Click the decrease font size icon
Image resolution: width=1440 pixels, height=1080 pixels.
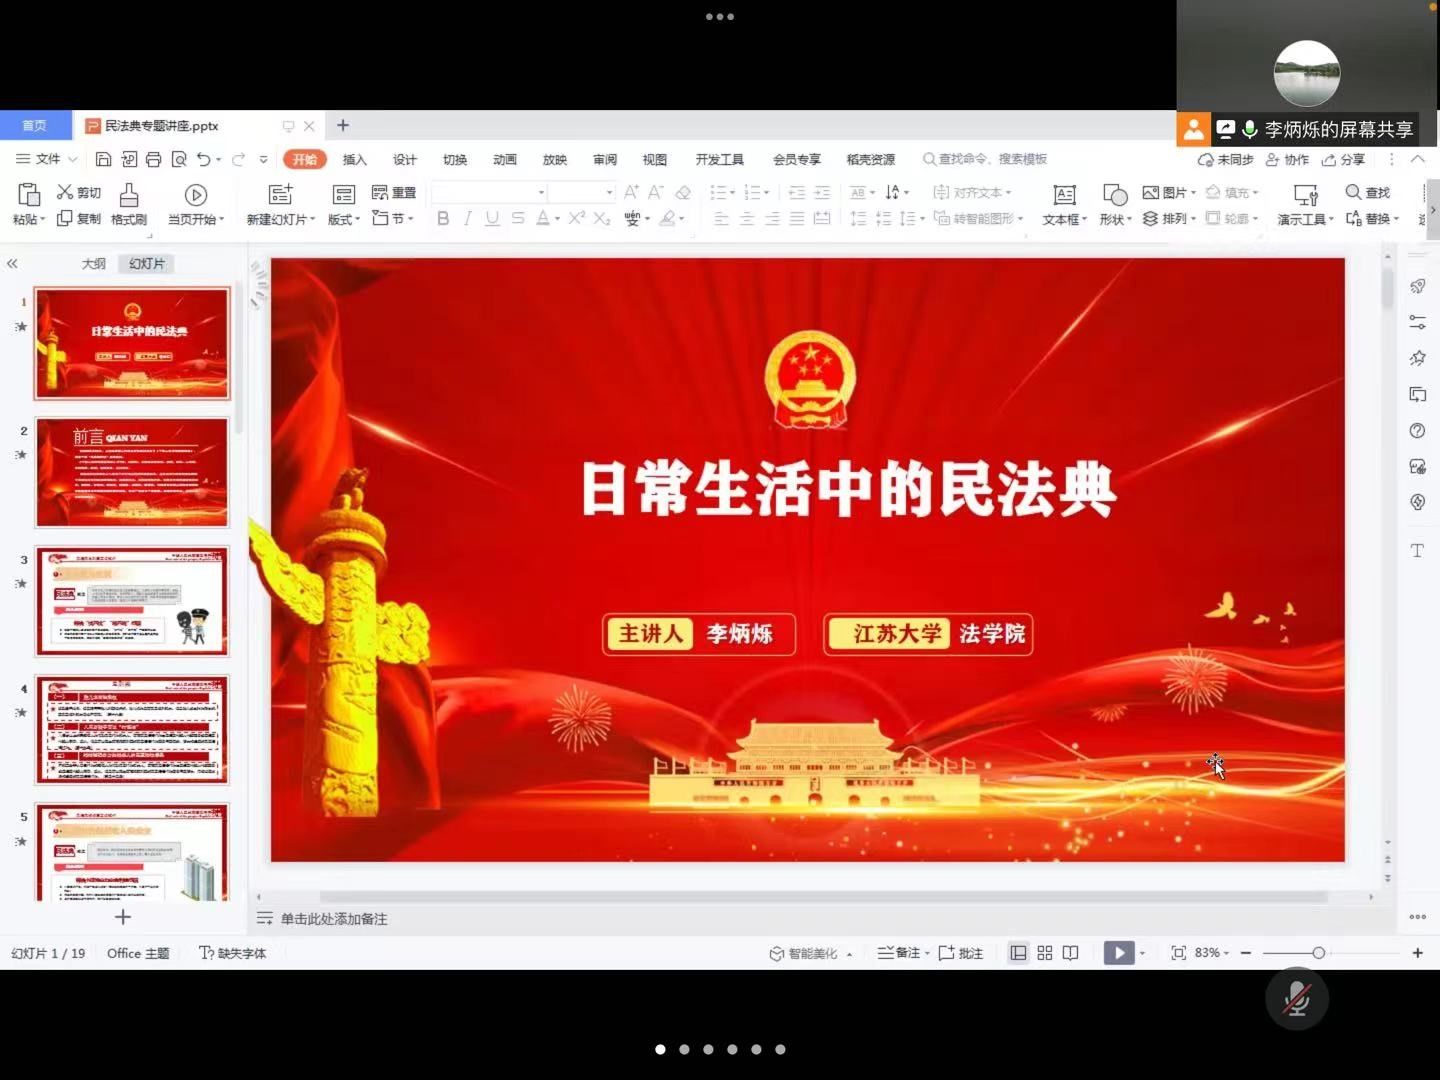656,192
